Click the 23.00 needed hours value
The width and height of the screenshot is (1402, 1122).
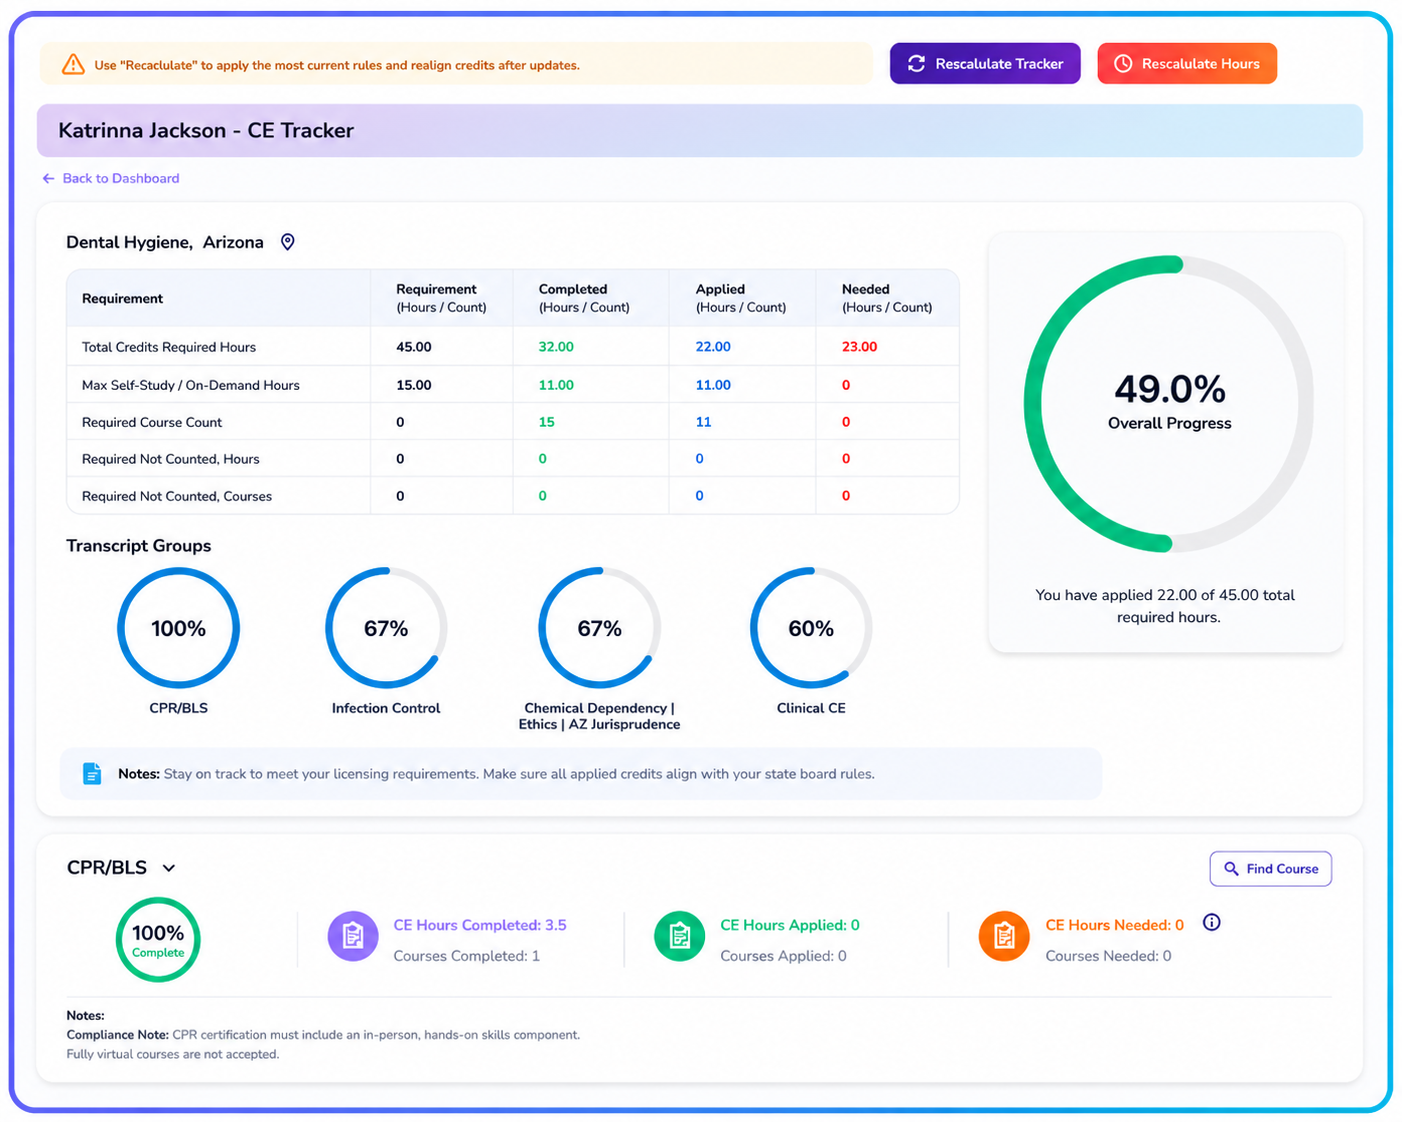pyautogui.click(x=859, y=347)
